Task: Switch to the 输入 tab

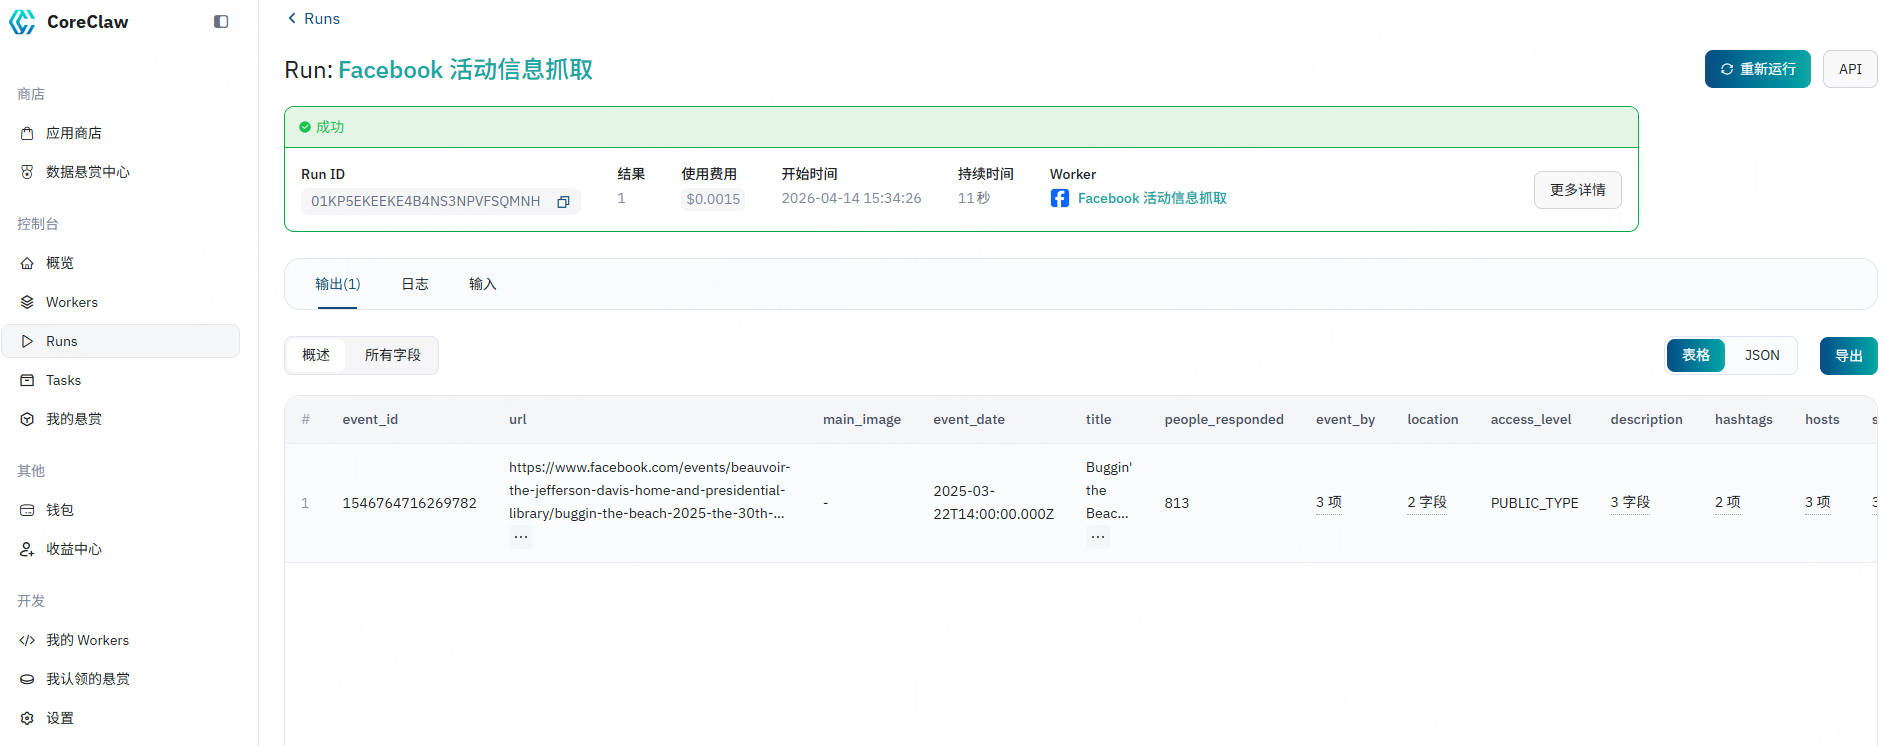Action: [482, 284]
